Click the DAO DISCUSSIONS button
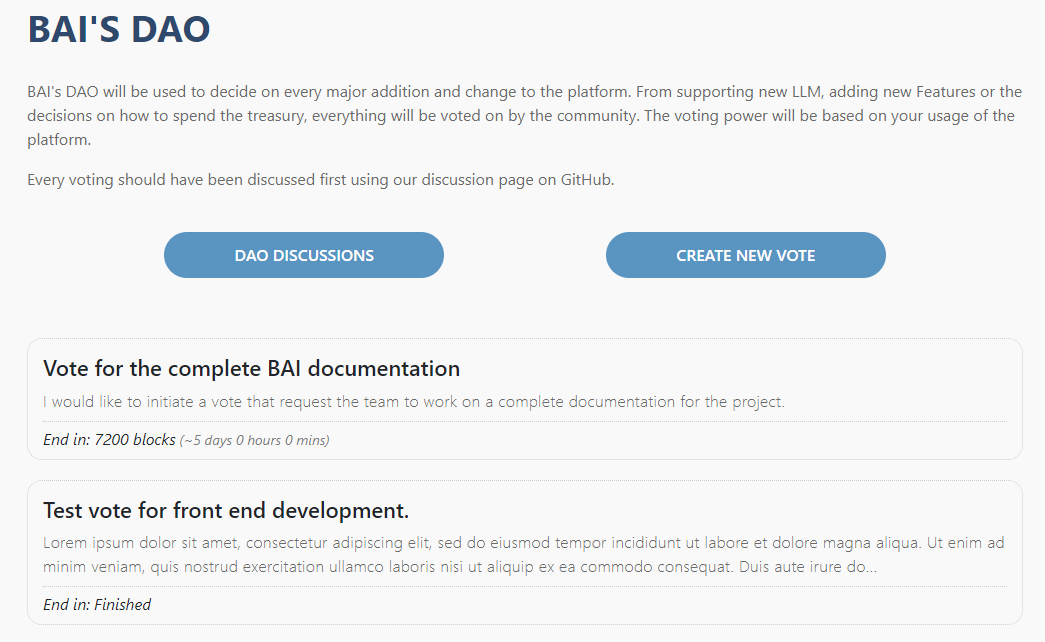The image size is (1045, 642). click(304, 255)
